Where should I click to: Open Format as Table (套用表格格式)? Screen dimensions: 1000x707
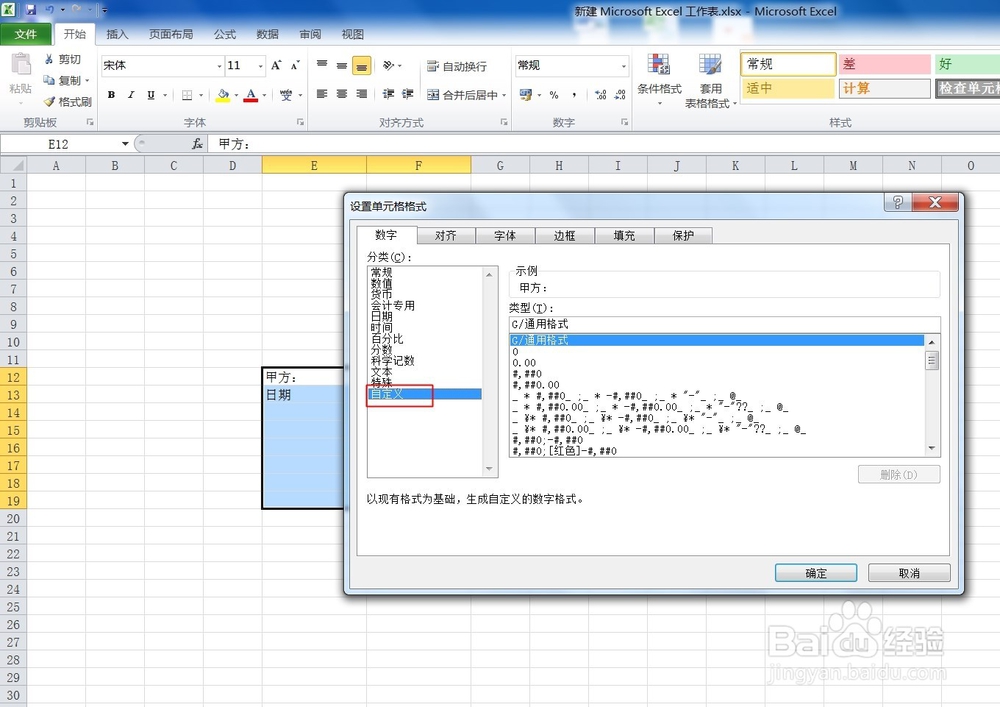710,80
